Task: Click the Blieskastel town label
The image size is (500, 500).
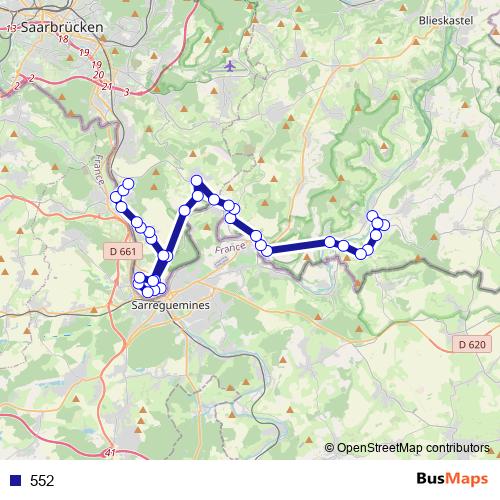Action: coord(446,21)
